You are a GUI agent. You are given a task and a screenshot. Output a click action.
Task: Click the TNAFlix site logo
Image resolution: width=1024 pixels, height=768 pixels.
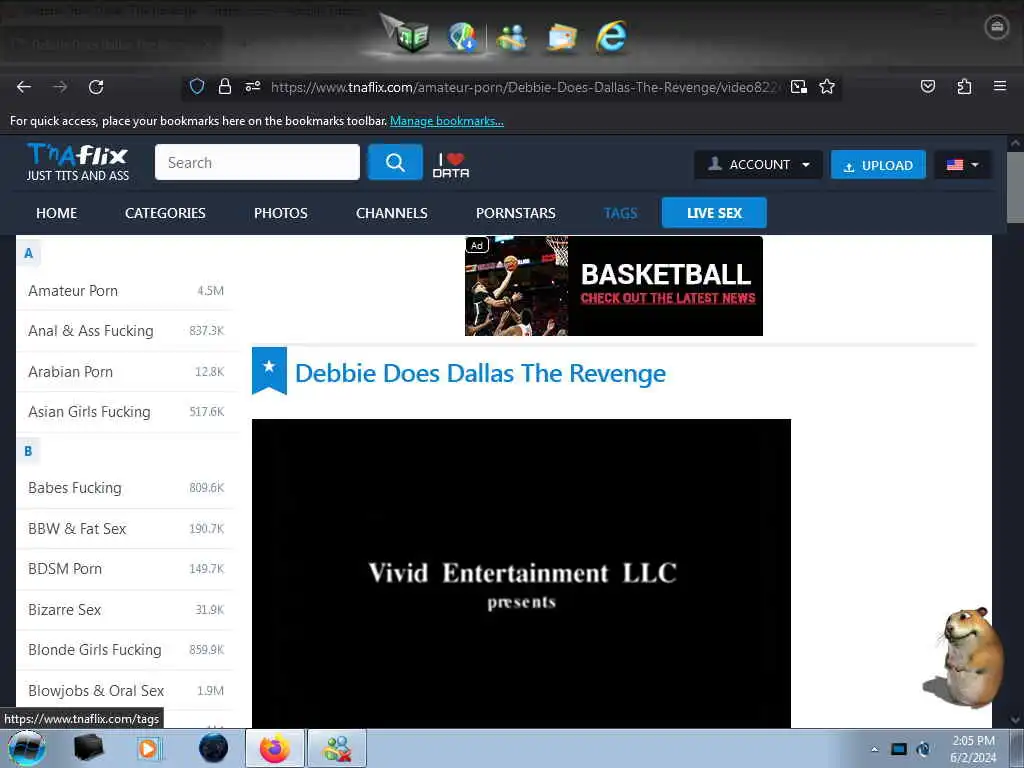coord(78,162)
